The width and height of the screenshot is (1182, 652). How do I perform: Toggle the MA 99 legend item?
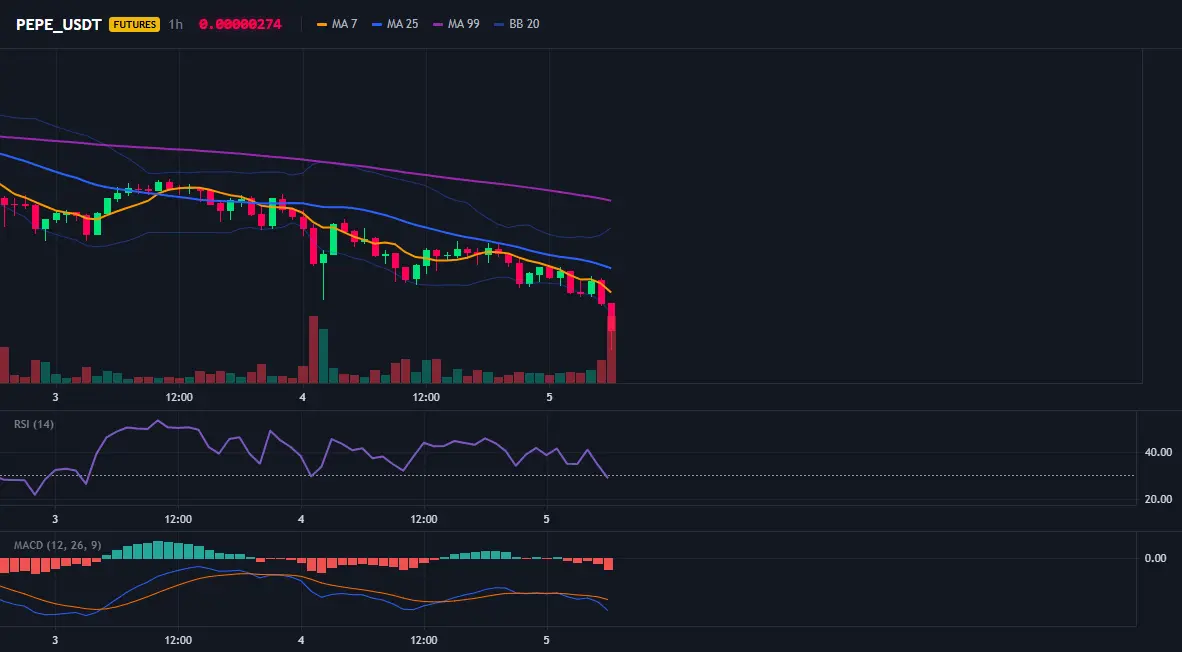point(456,24)
